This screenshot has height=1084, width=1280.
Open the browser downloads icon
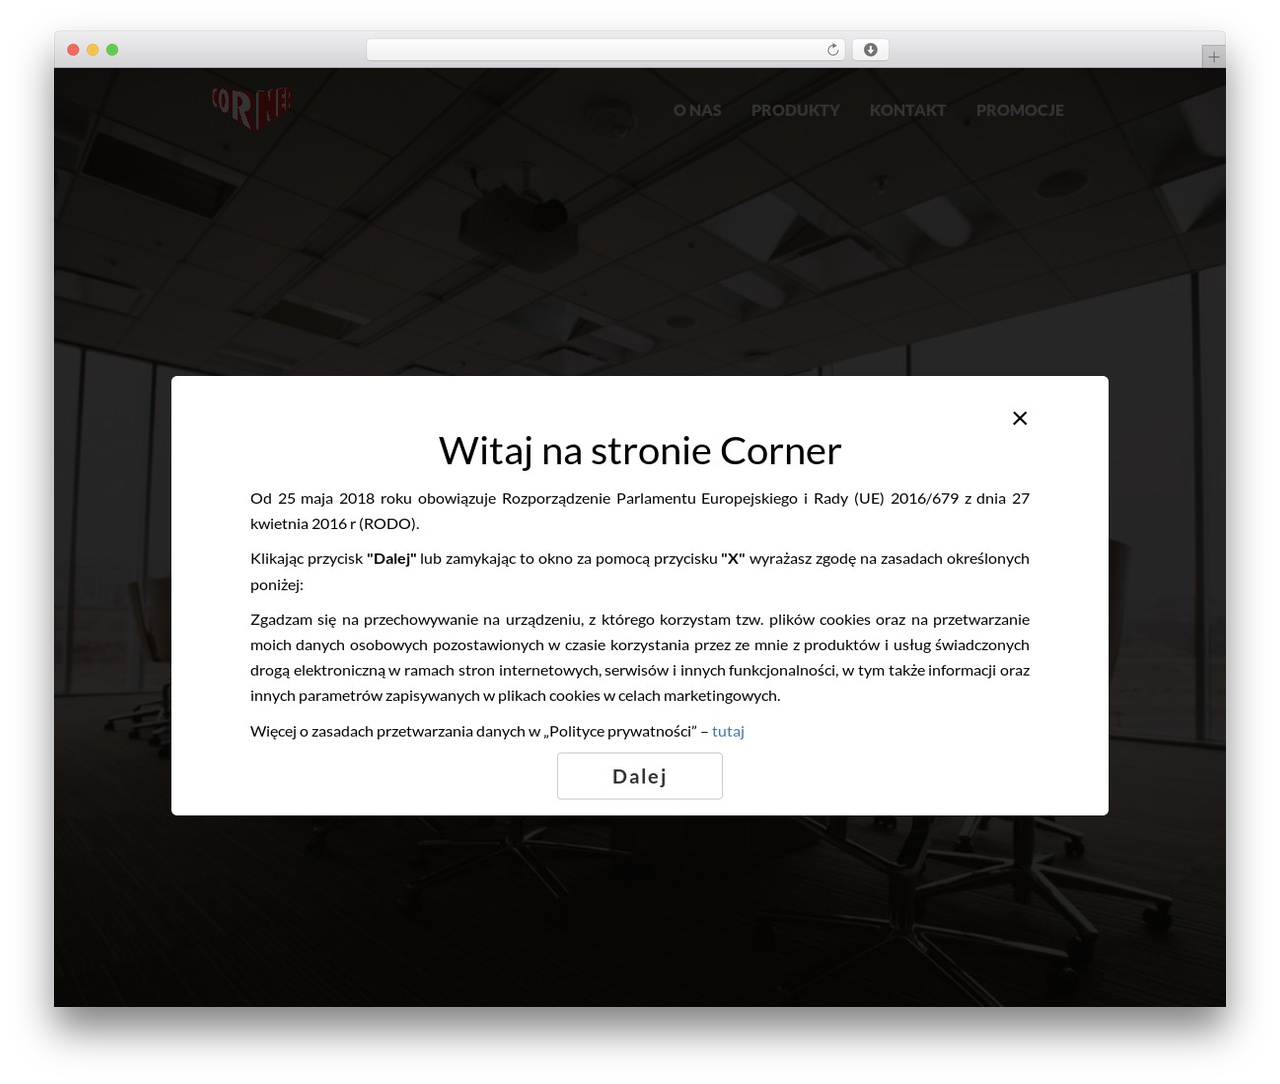[x=870, y=50]
